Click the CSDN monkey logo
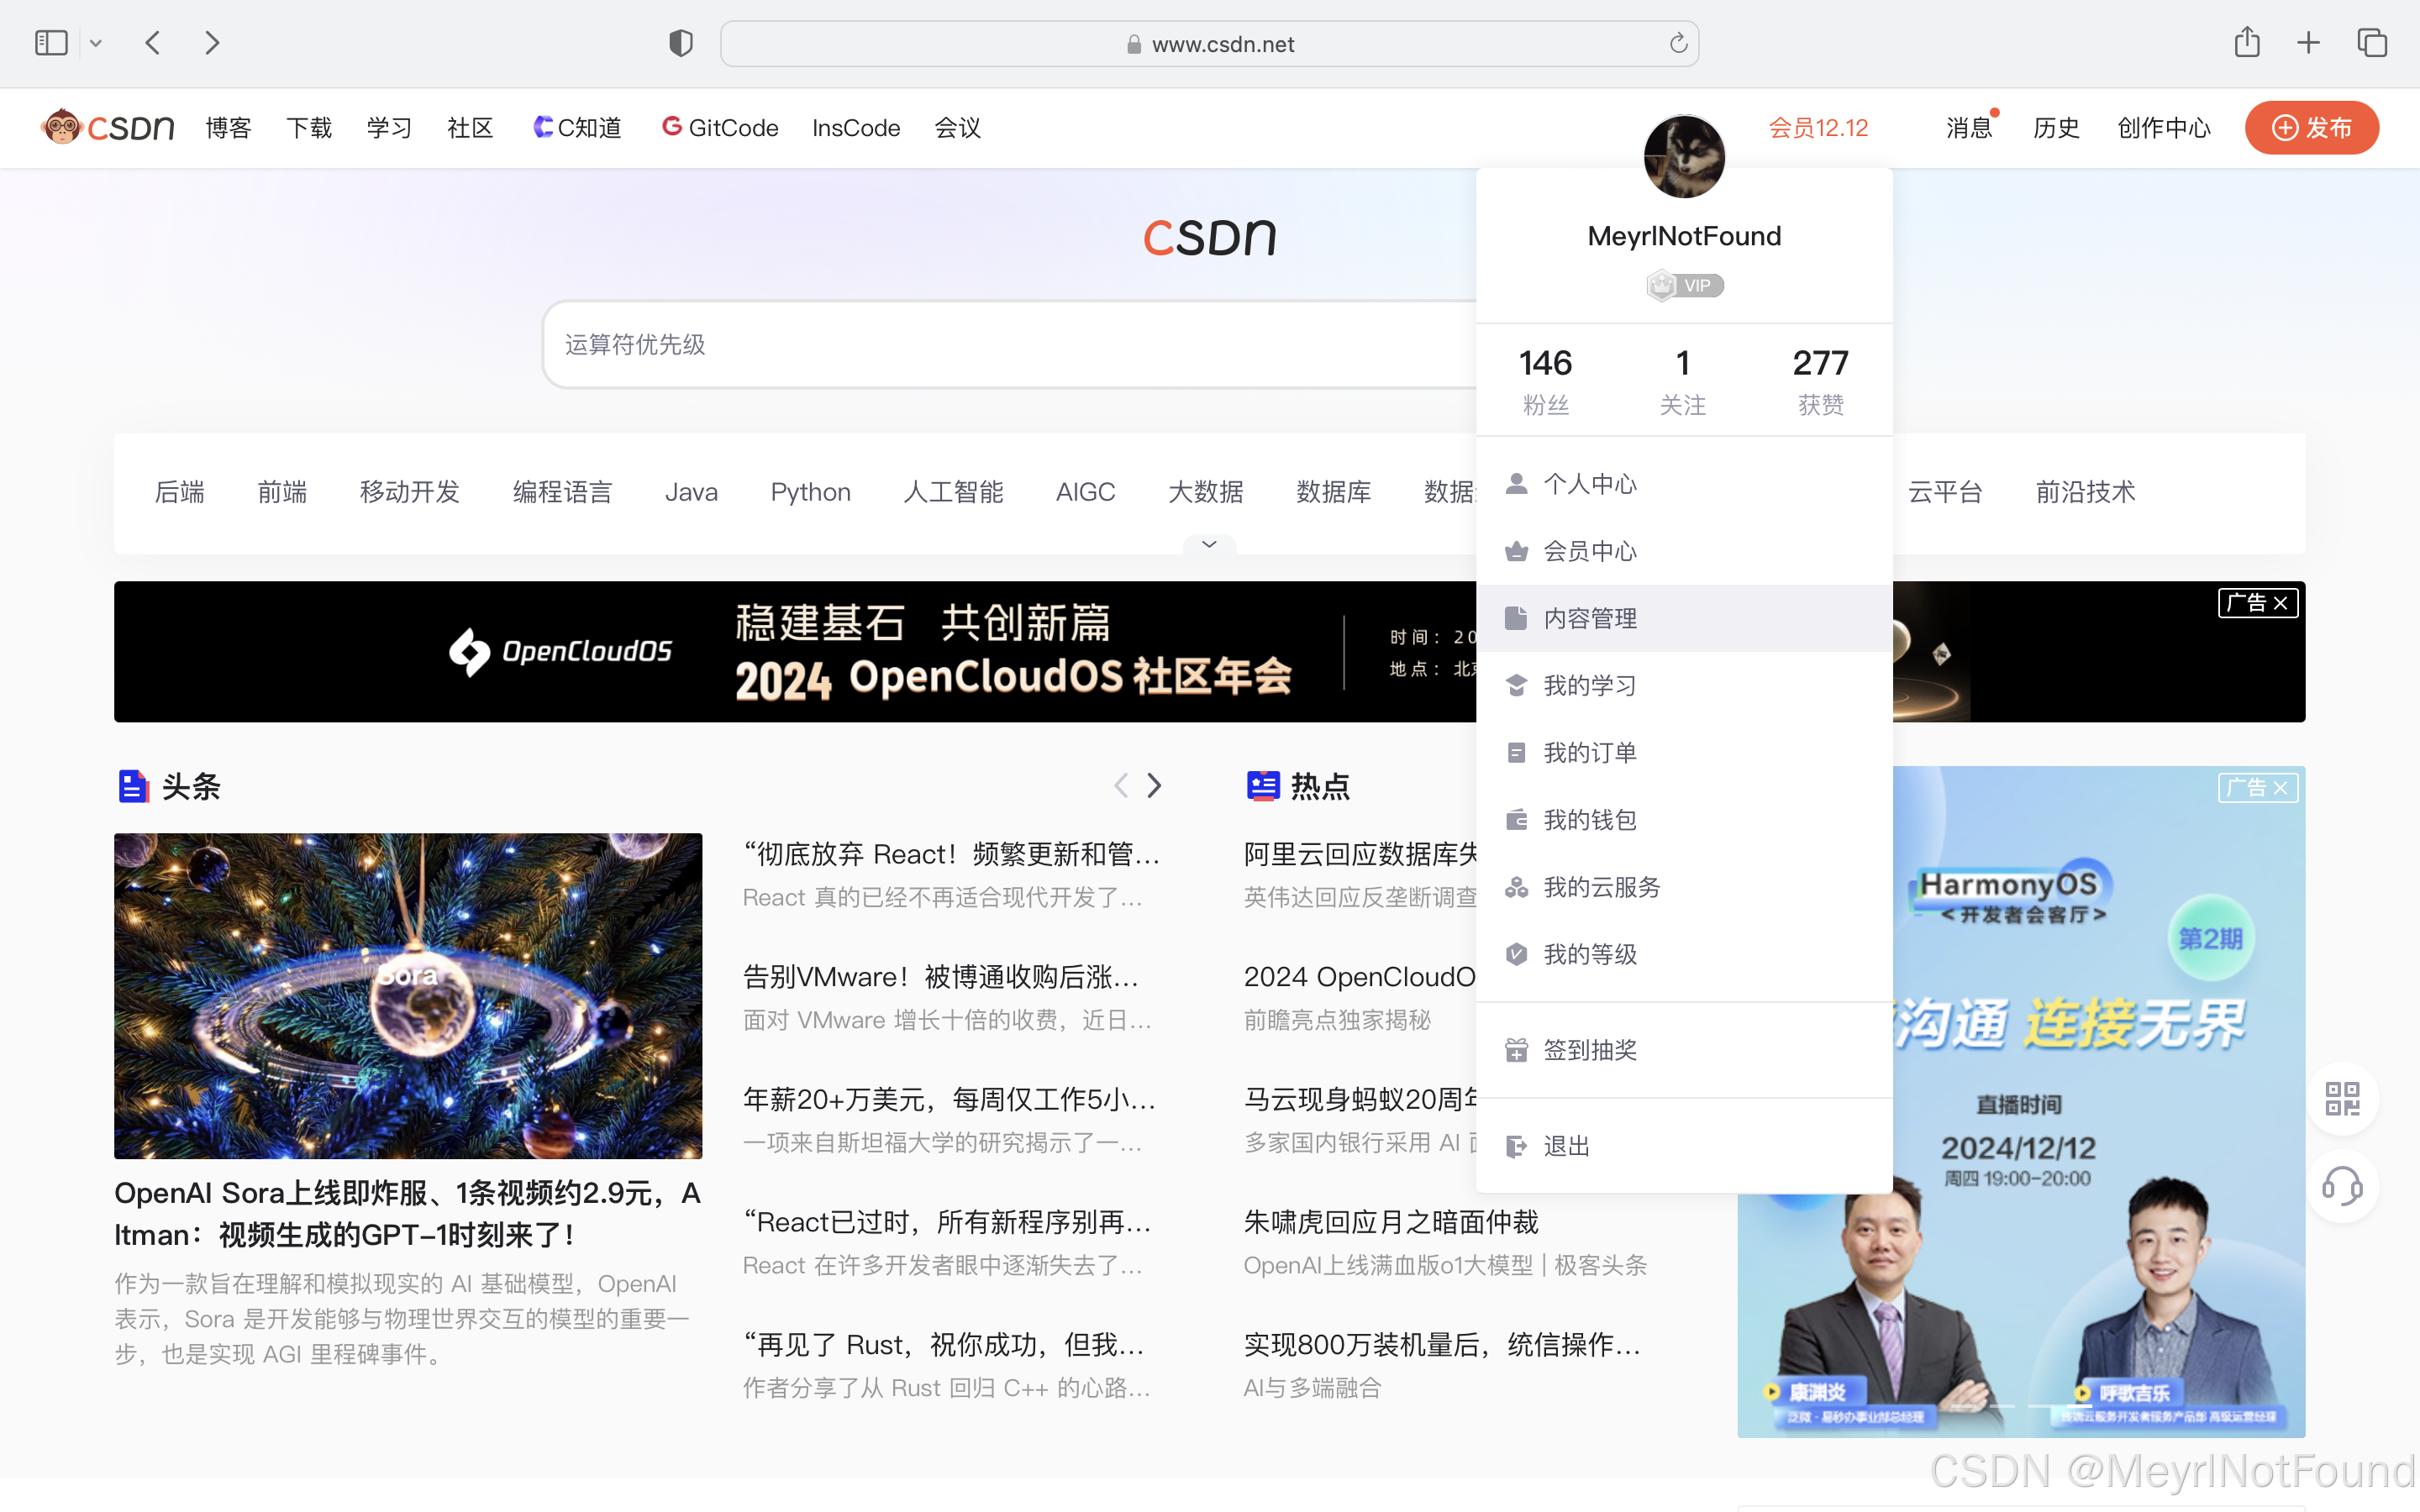The image size is (2420, 1512). 108,128
